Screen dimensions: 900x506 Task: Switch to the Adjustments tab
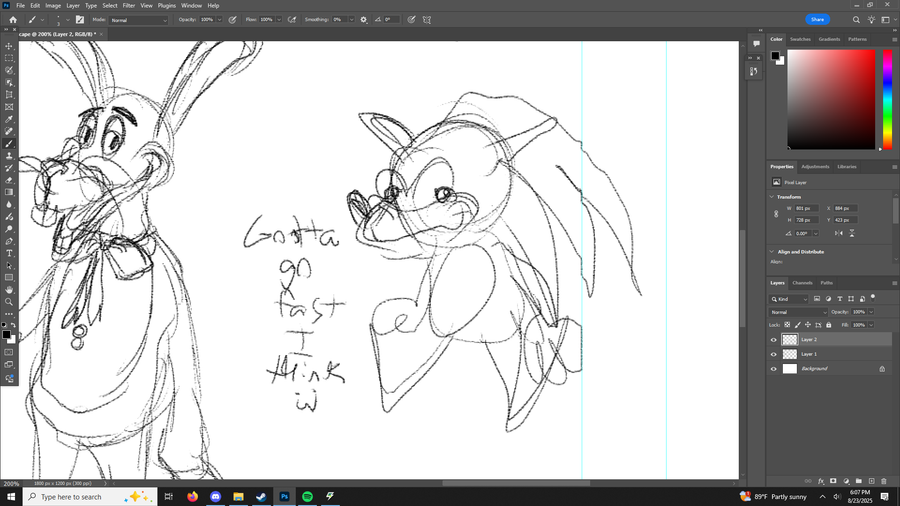[815, 167]
